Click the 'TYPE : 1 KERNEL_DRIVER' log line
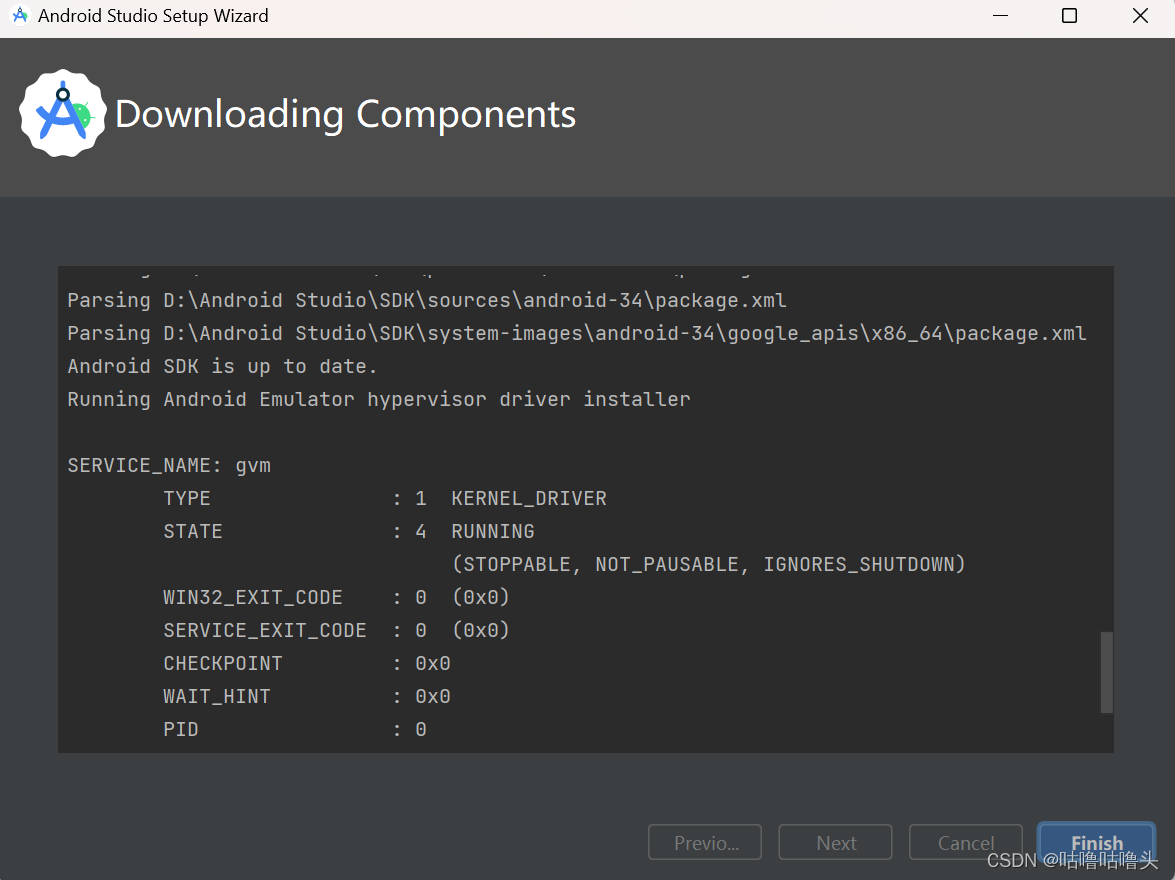Image resolution: width=1175 pixels, height=880 pixels. click(385, 498)
